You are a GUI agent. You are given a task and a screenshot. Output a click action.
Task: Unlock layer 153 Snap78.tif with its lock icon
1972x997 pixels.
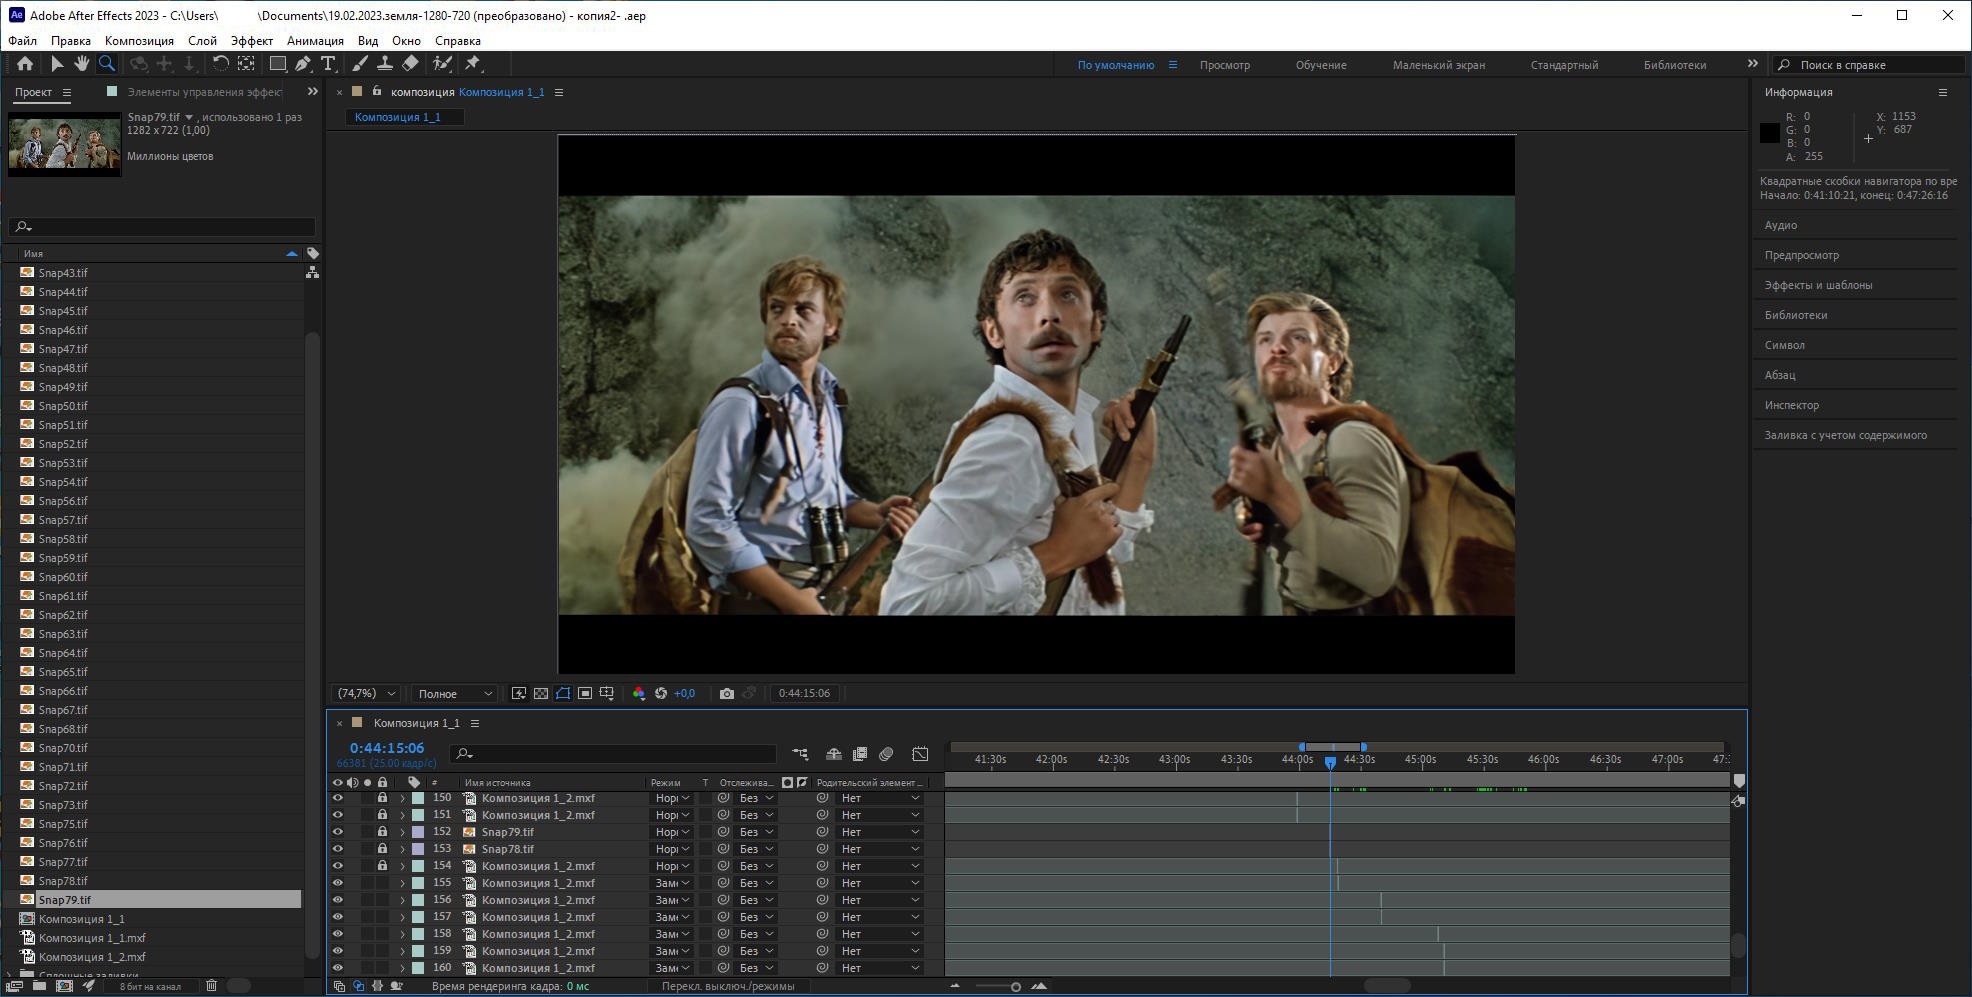point(382,849)
